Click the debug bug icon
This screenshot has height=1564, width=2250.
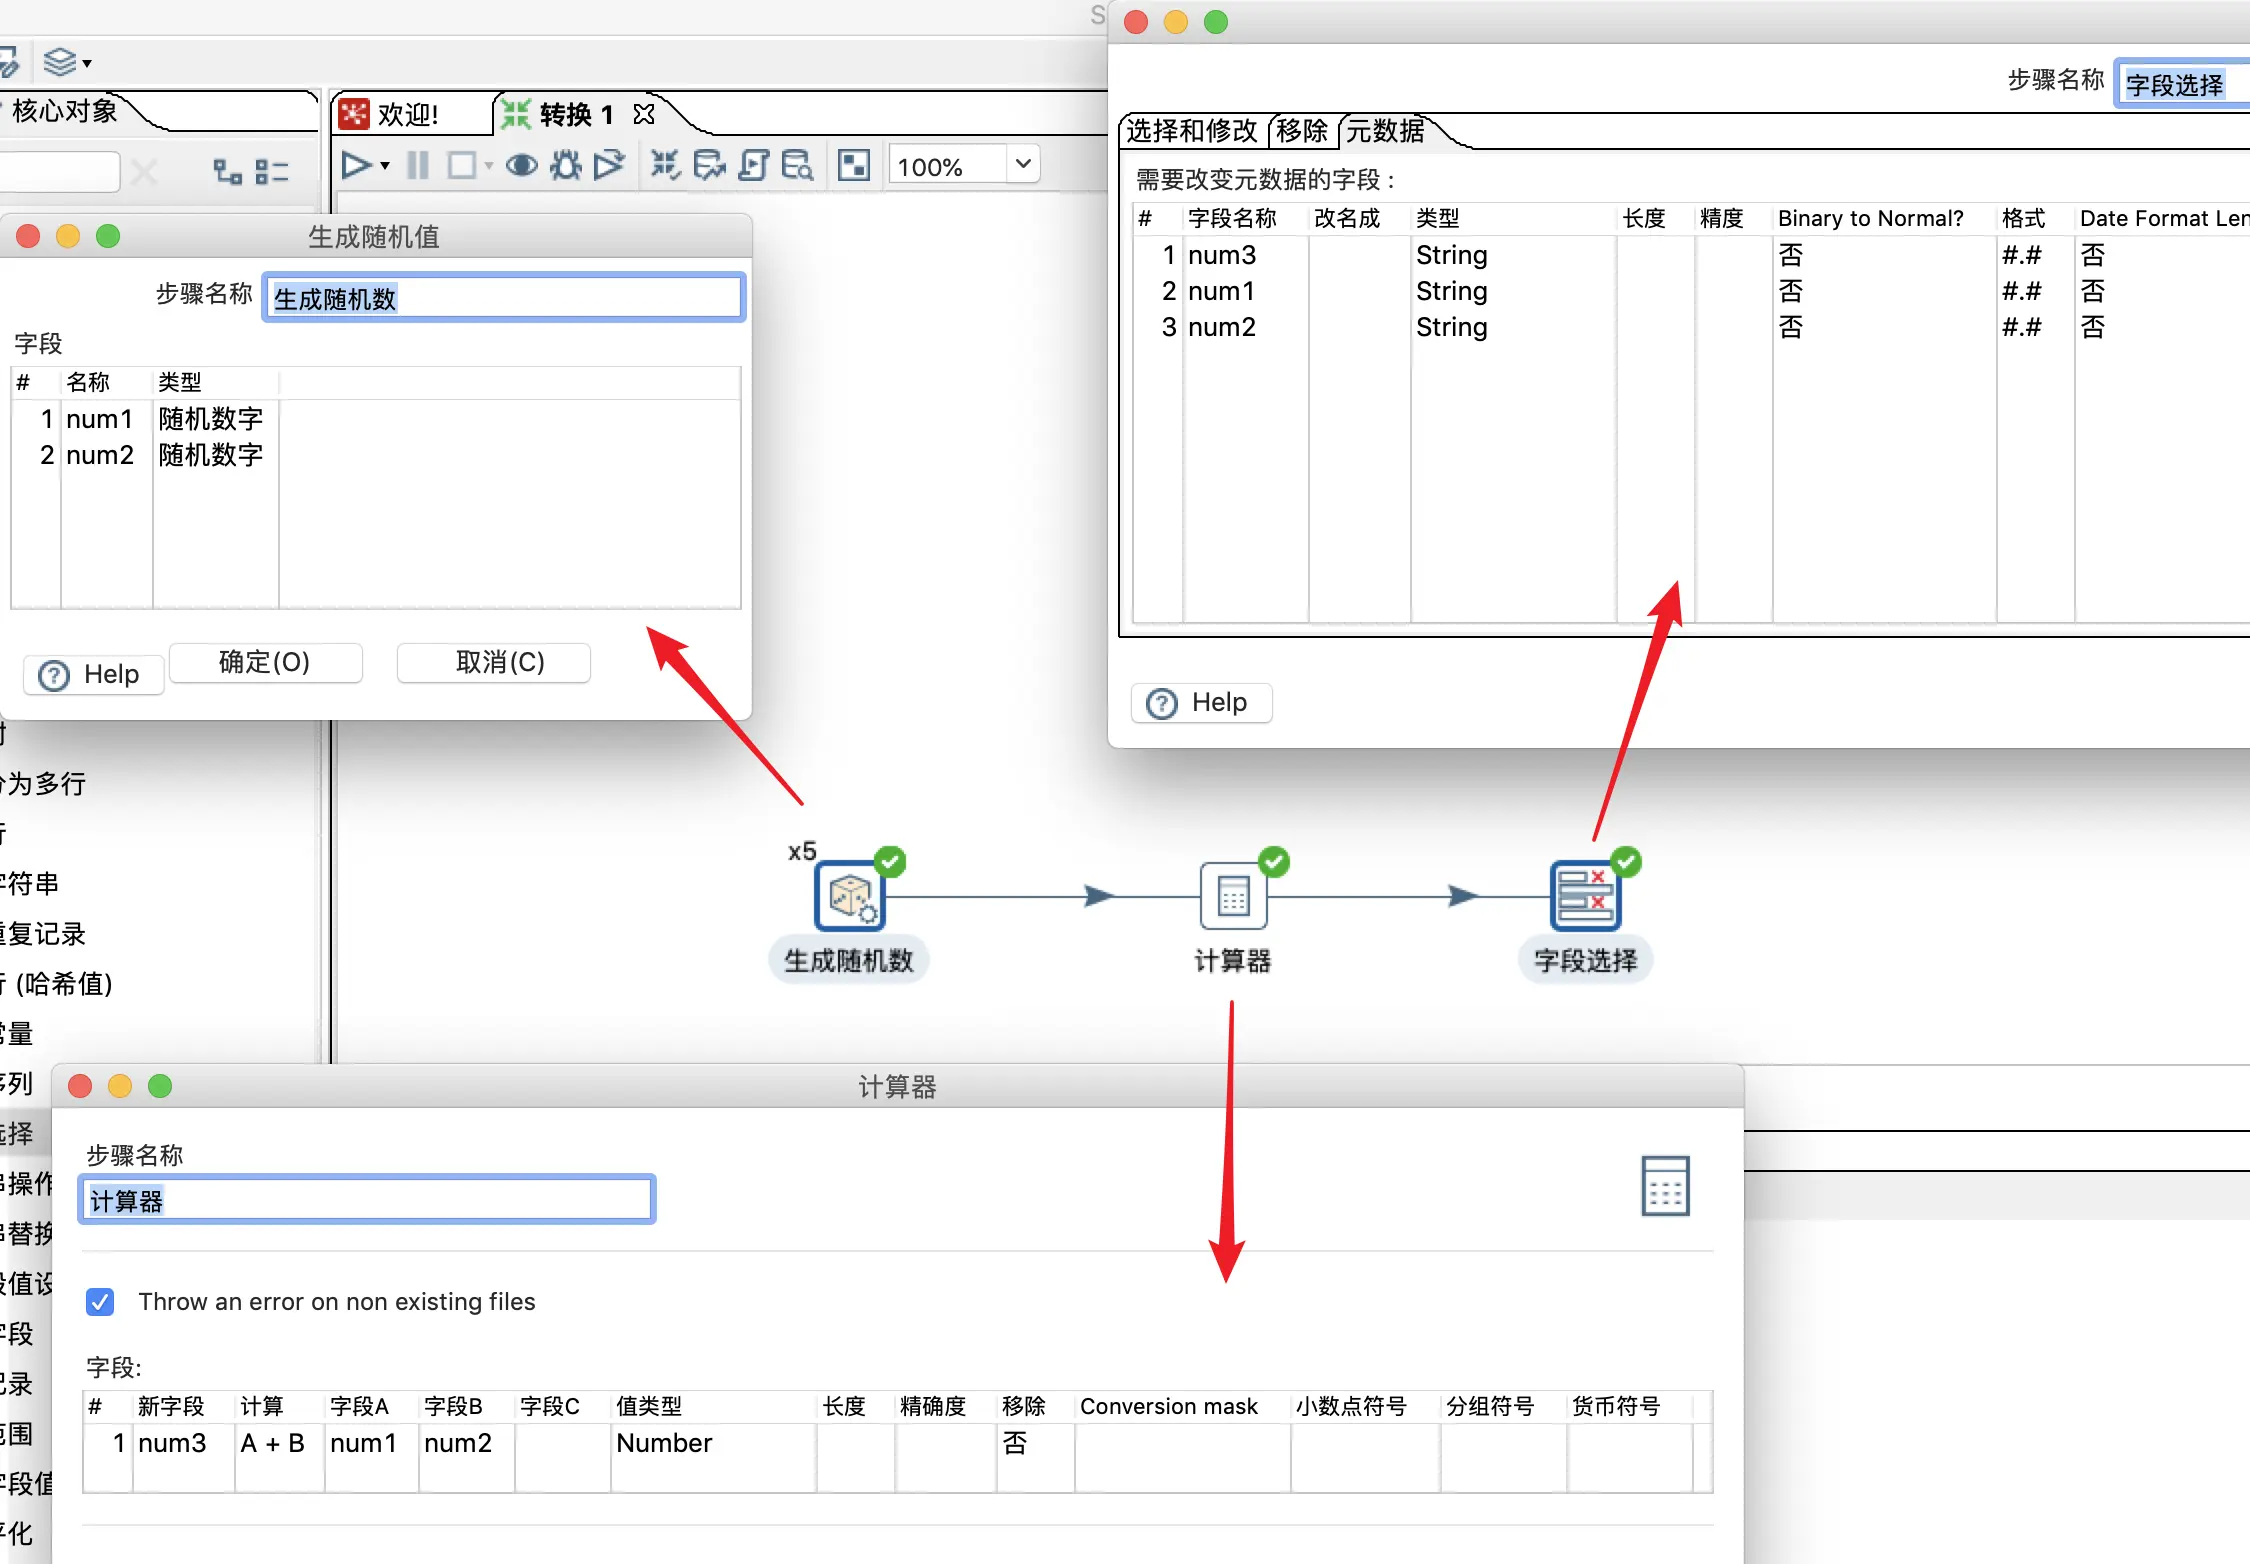(x=566, y=165)
